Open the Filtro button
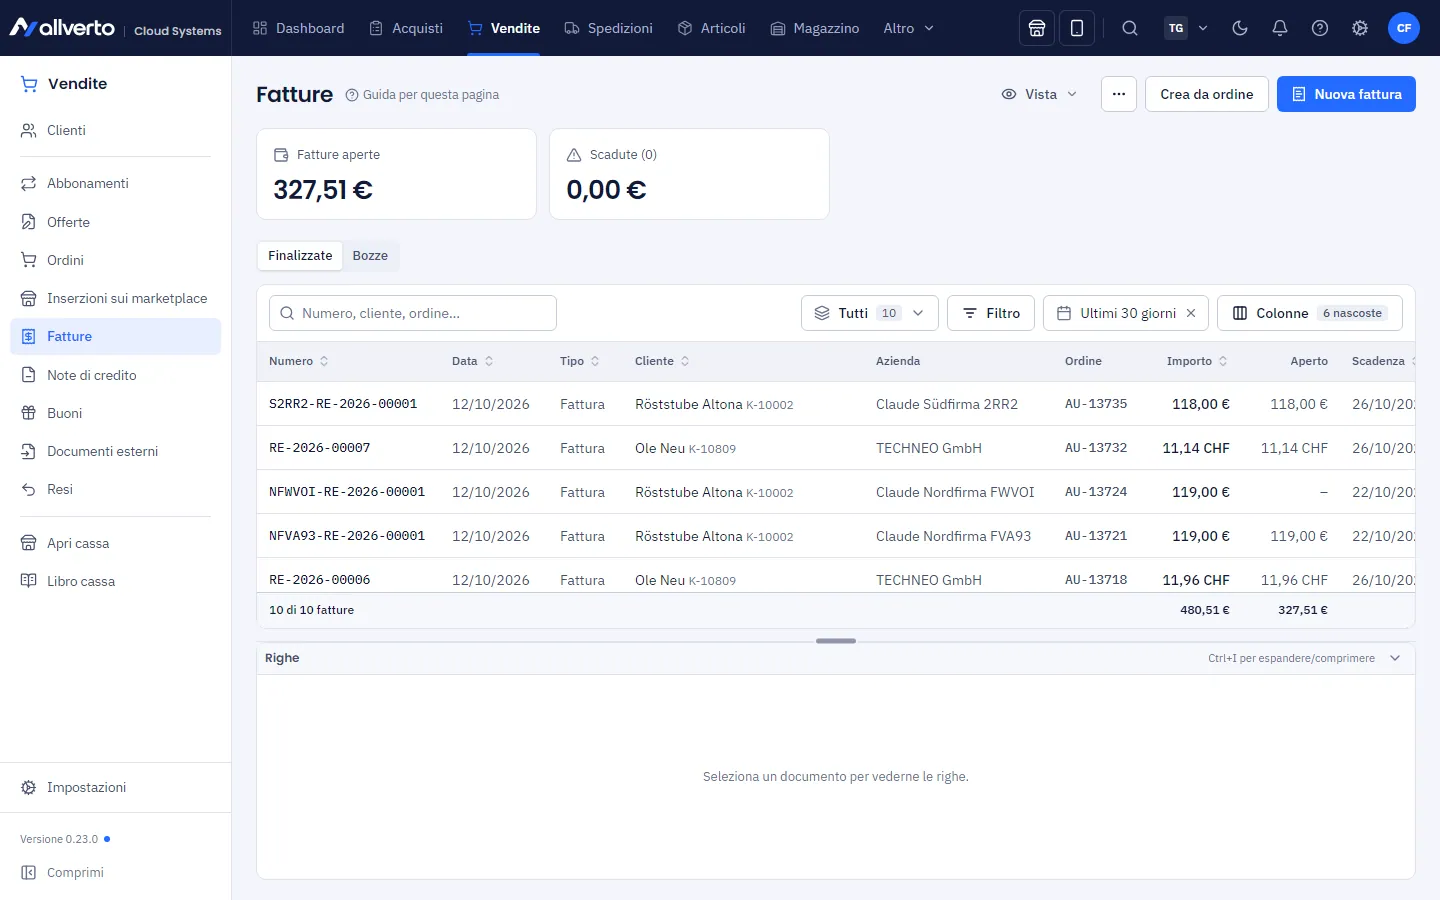 991,313
